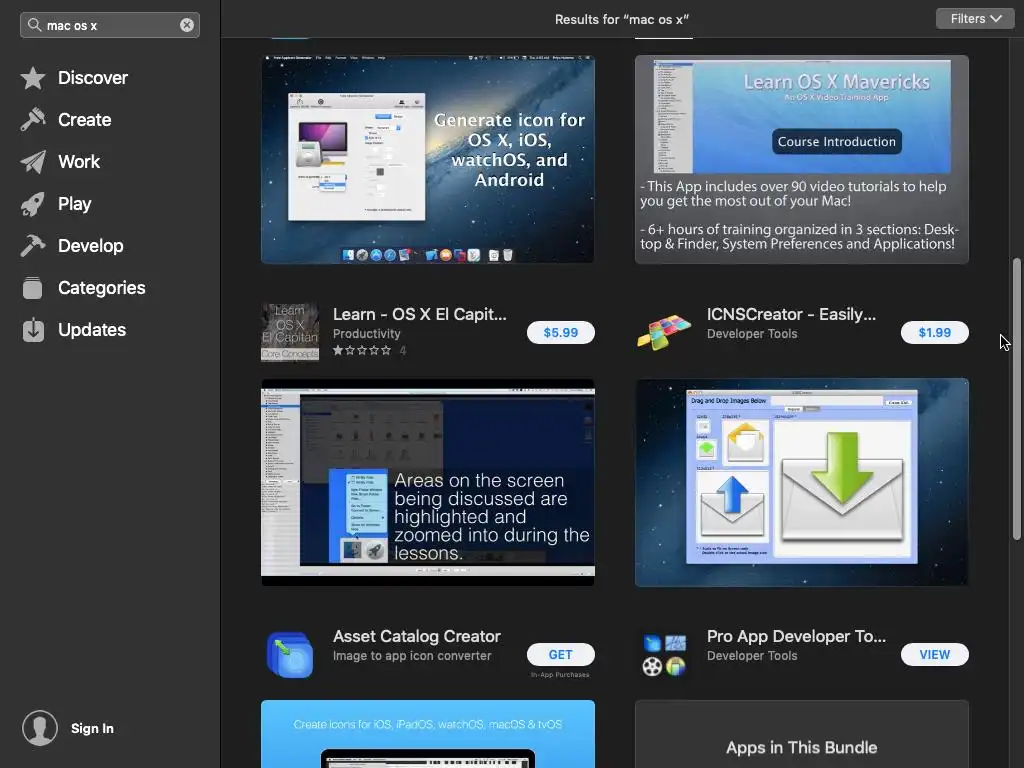
Task: Click the Updates download icon
Action: pyautogui.click(x=33, y=330)
